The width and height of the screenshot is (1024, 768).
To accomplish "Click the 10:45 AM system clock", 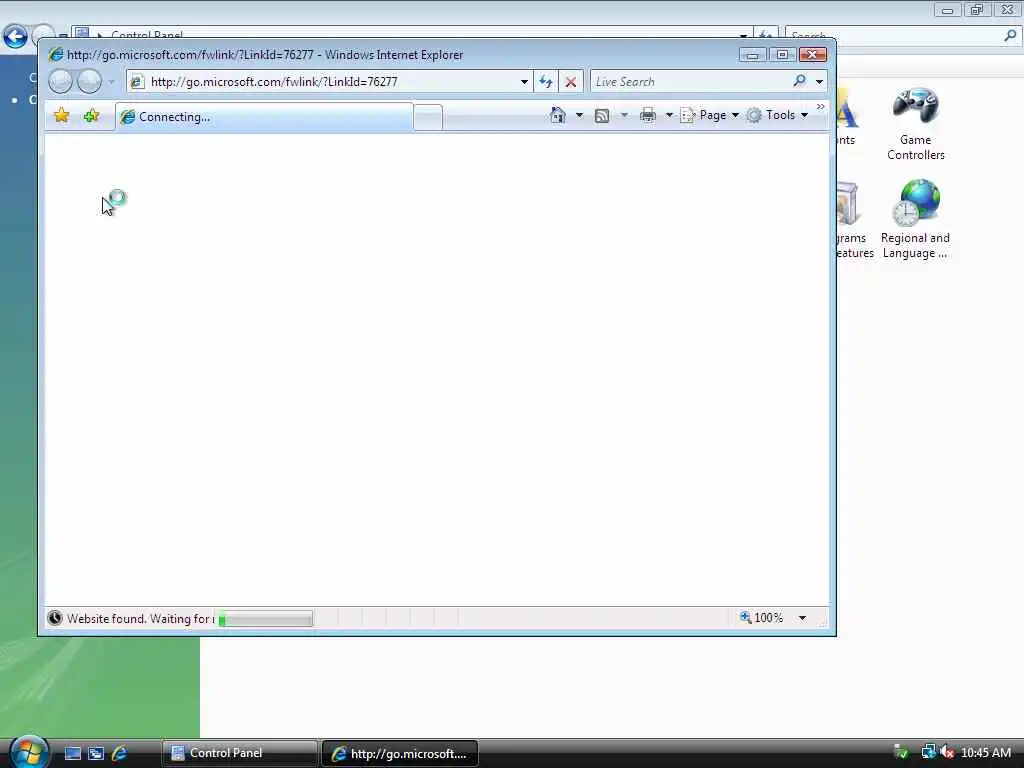I will tap(986, 753).
